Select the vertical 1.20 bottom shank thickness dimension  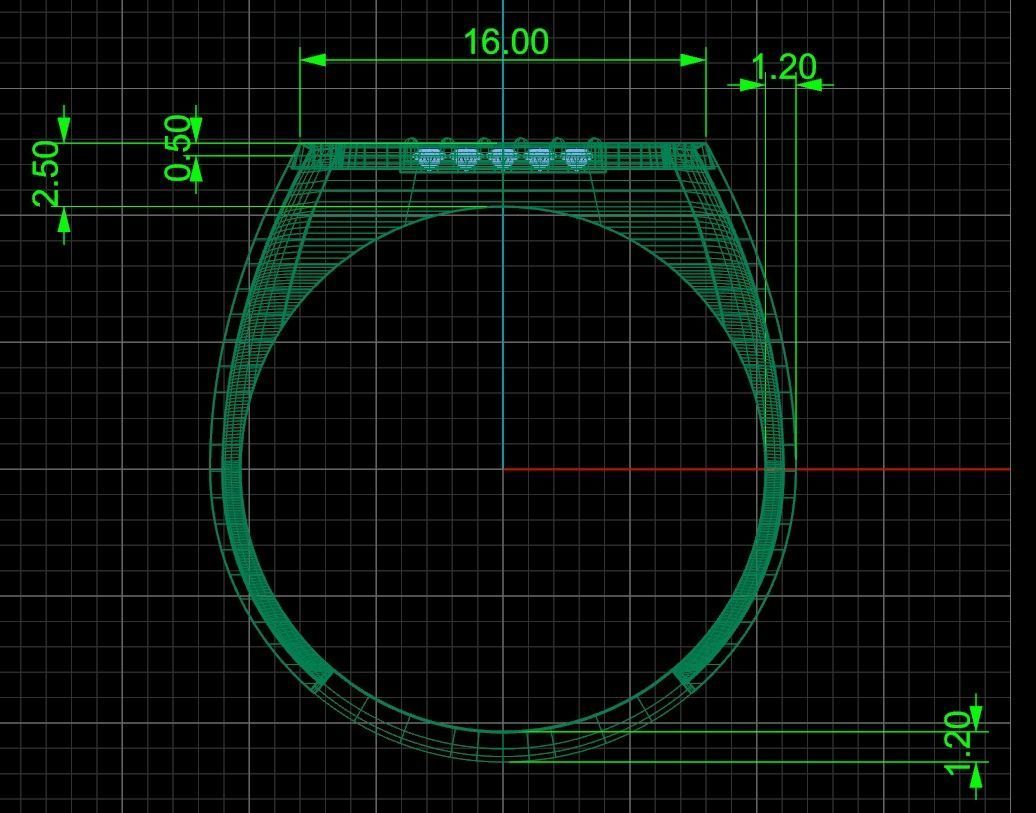pos(959,743)
